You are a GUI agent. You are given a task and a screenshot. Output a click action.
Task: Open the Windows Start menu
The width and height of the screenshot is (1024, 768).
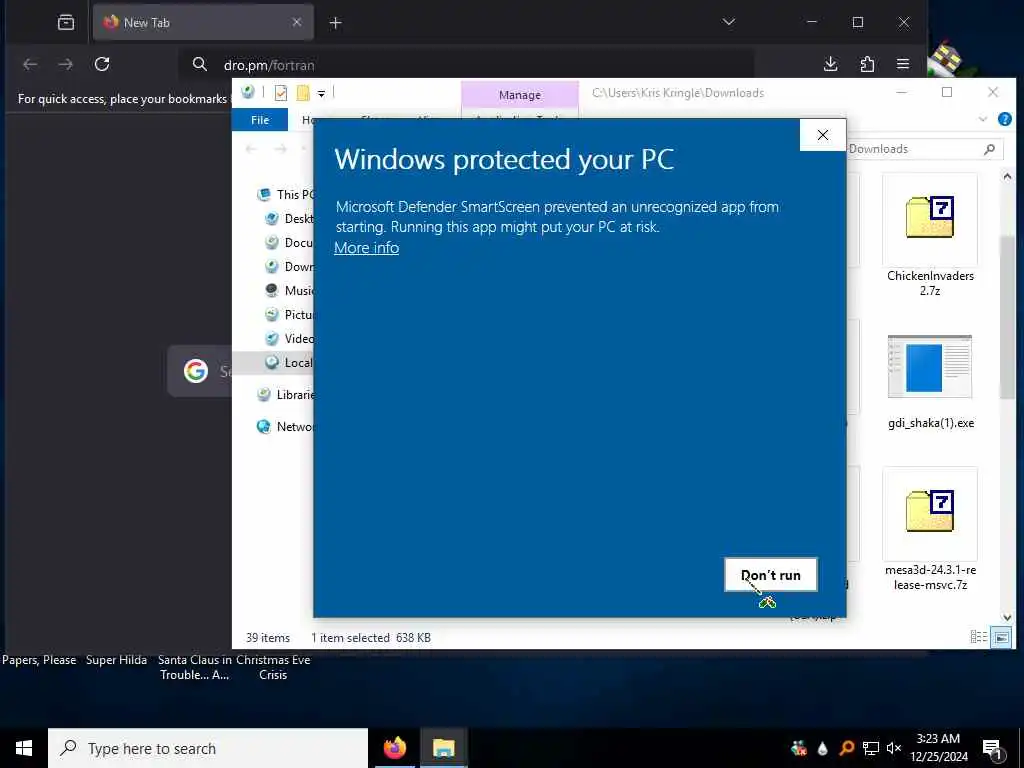click(x=24, y=748)
